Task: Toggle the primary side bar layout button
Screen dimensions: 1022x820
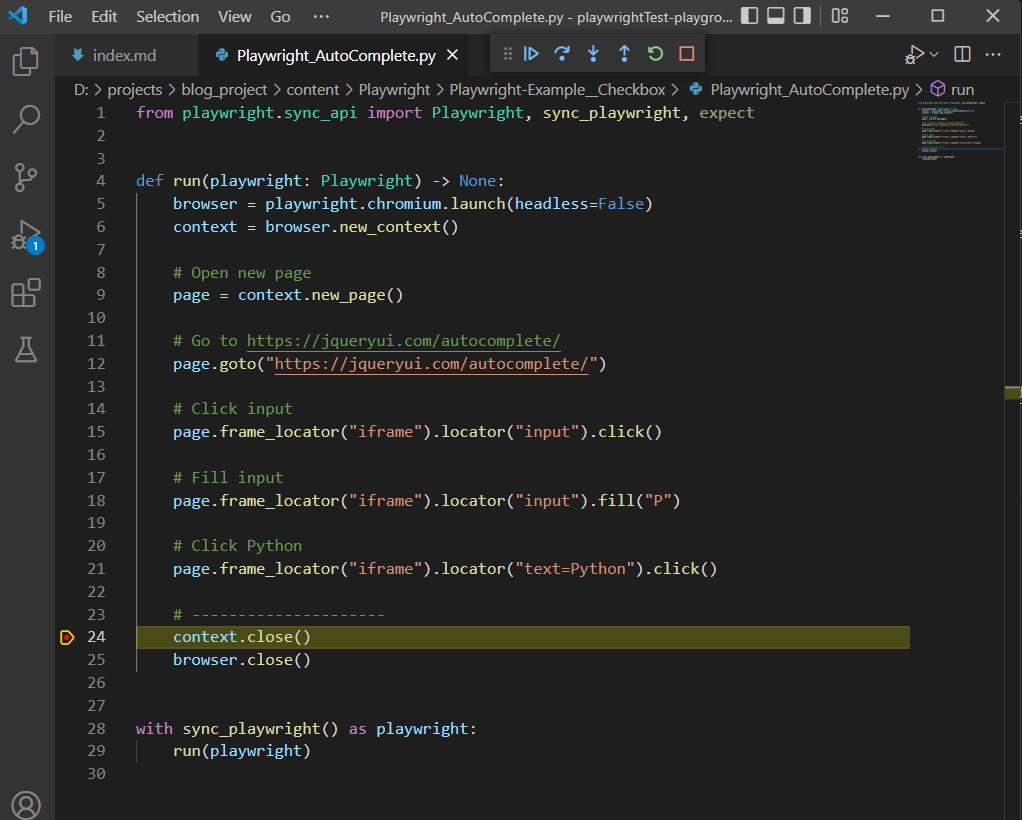Action: (750, 16)
